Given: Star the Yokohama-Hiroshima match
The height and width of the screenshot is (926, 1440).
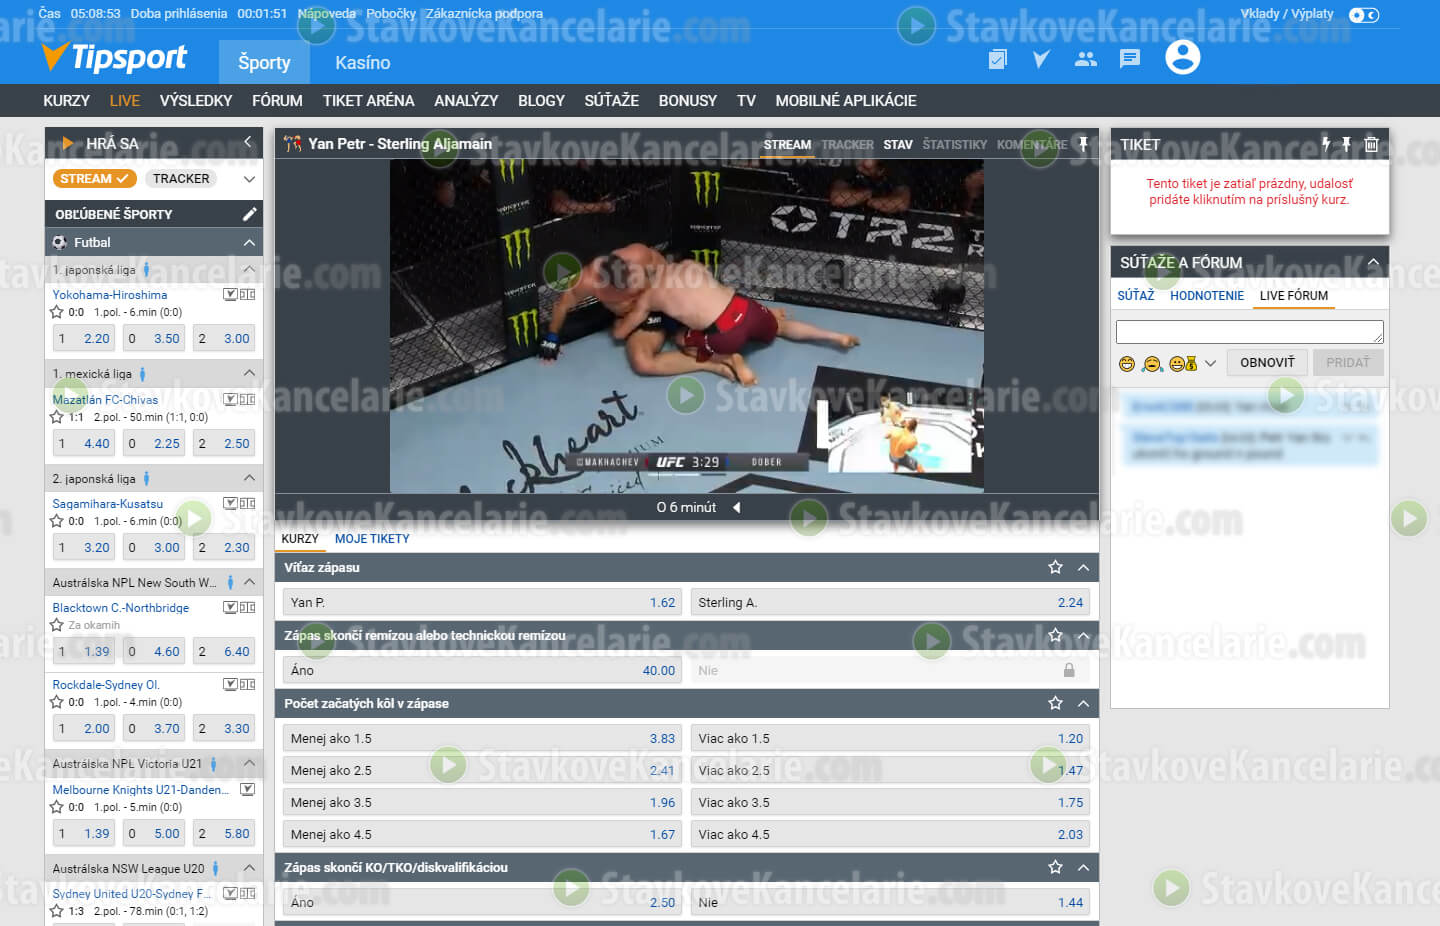Looking at the screenshot, I should 57,312.
